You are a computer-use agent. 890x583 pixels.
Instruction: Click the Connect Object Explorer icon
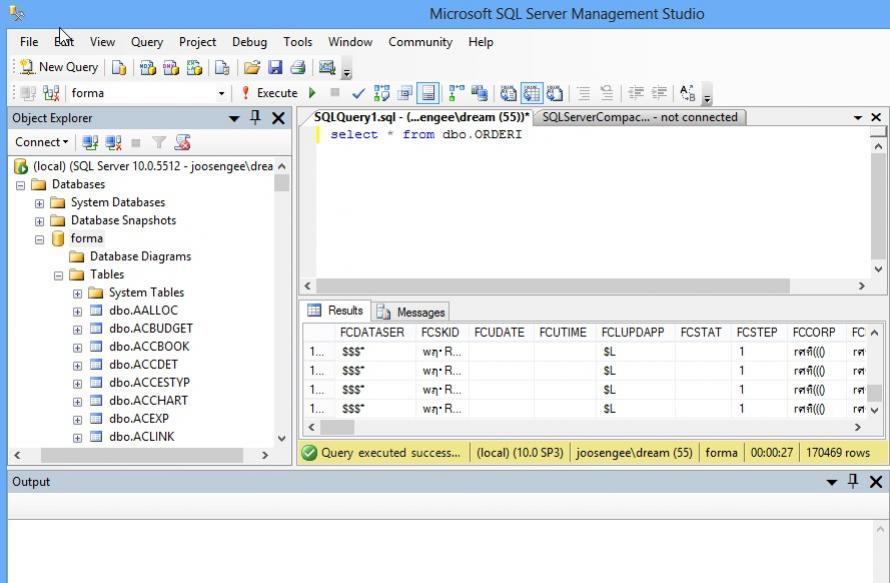(x=90, y=142)
